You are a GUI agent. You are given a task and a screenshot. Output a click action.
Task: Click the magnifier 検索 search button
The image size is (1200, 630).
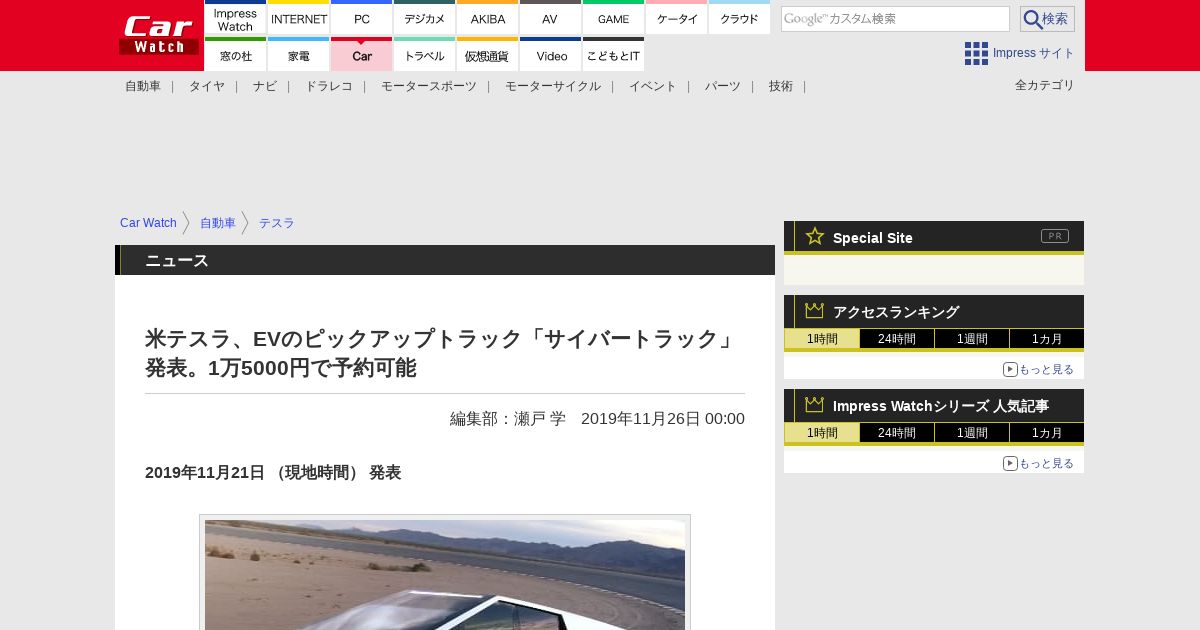[x=1047, y=19]
